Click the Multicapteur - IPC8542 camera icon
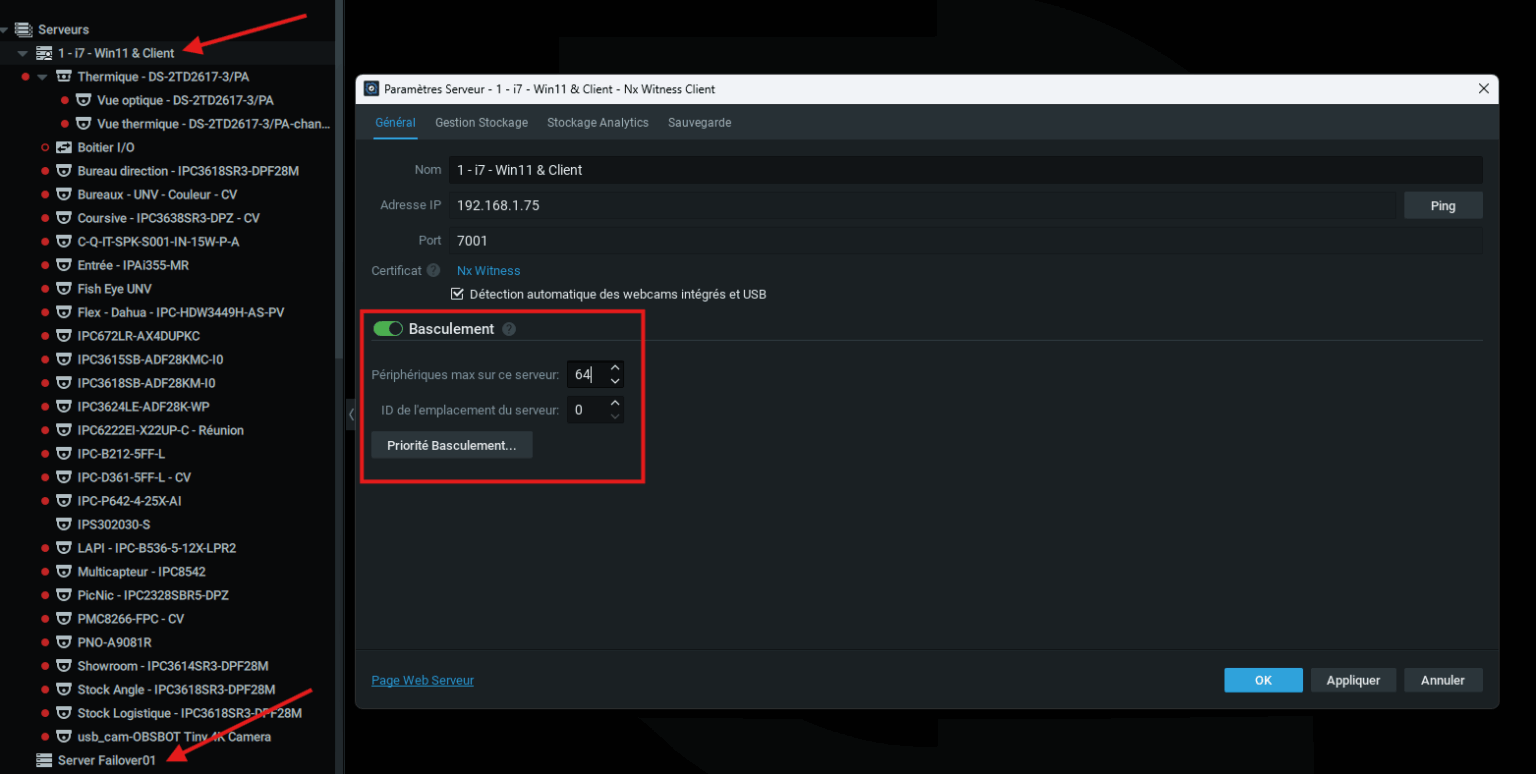Screen dimensions: 1536x774 click(64, 572)
